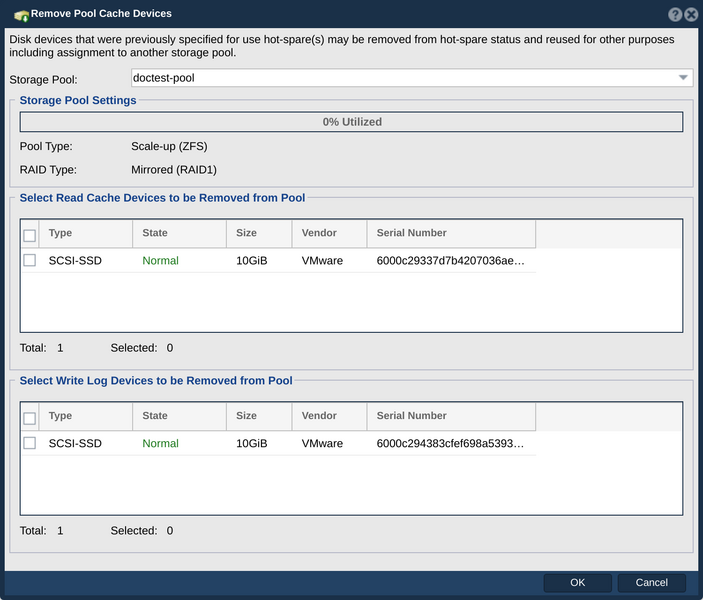Sort Write Log table by Vendor column
Viewport: 703px width, 600px height.
coord(330,416)
